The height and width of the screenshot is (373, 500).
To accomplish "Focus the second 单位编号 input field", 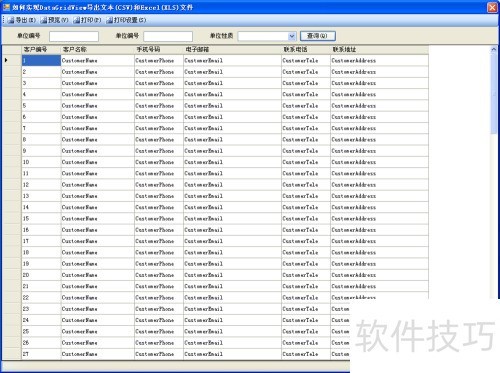I will click(168, 36).
